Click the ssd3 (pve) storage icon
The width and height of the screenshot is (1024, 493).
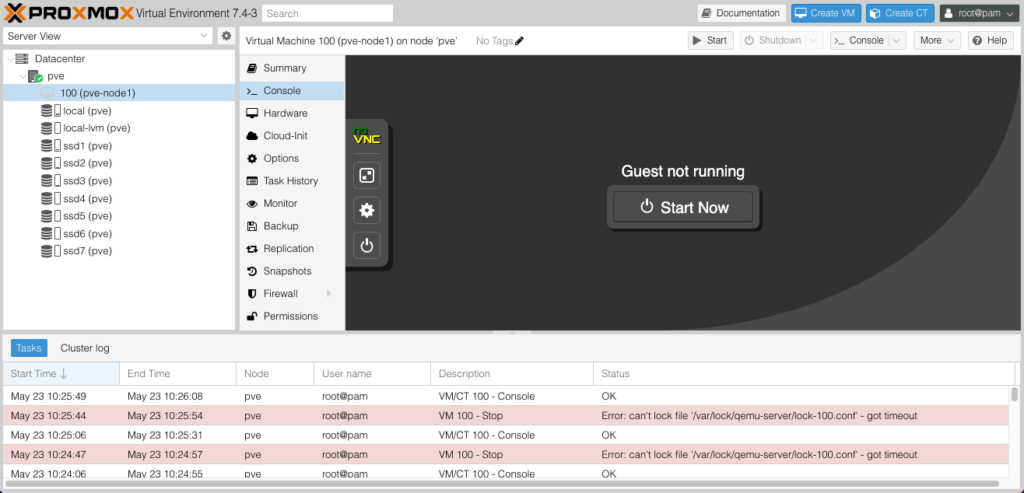pos(50,181)
